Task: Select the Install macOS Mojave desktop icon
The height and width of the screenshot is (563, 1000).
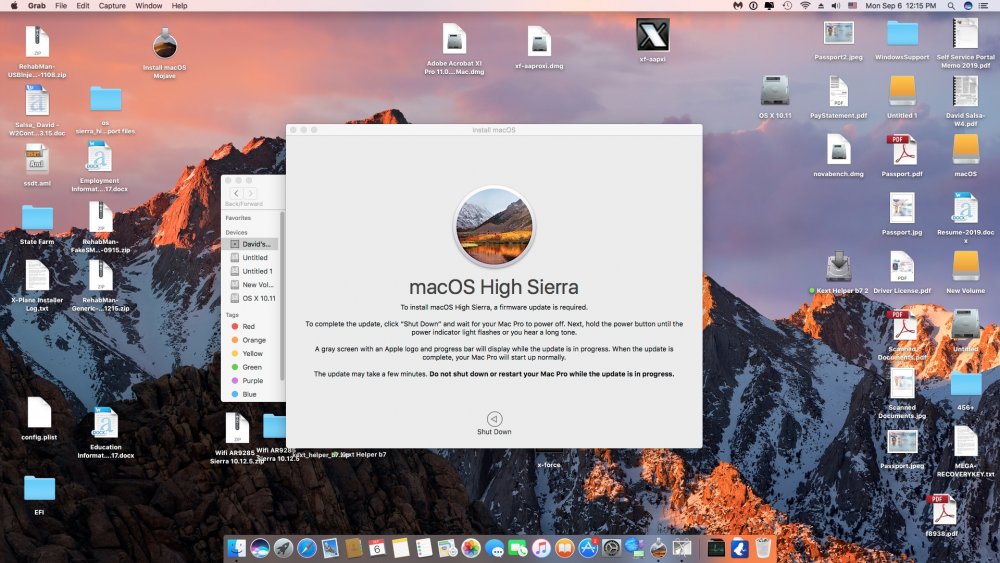Action: click(165, 45)
